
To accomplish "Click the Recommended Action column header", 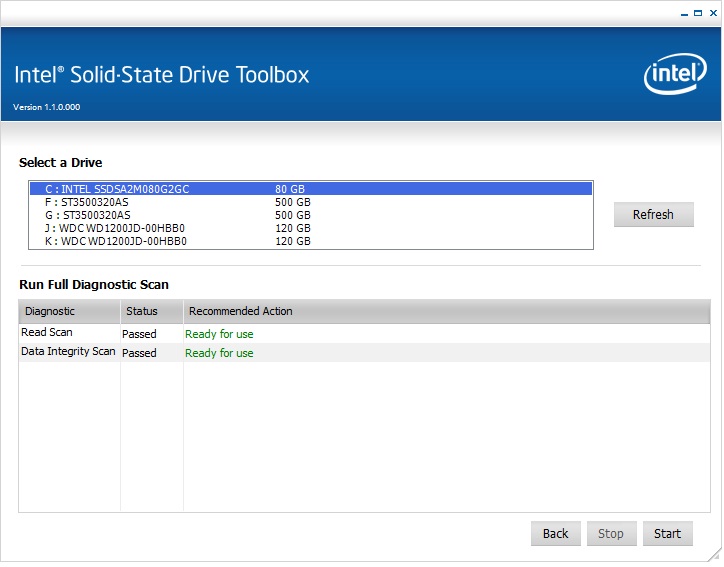I will tap(446, 311).
